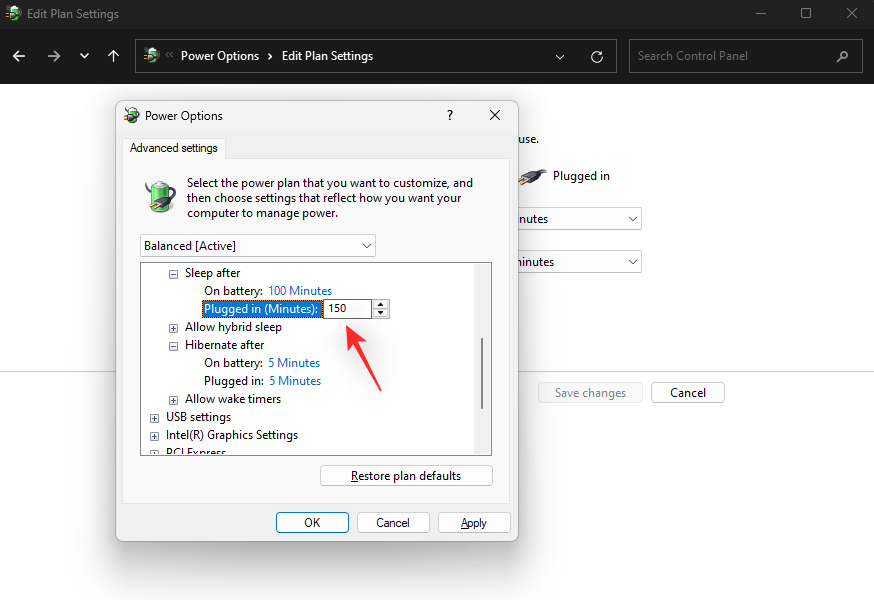Open the Balanced [Active] power plan dropdown
Screen dimensions: 874x600
258,246
